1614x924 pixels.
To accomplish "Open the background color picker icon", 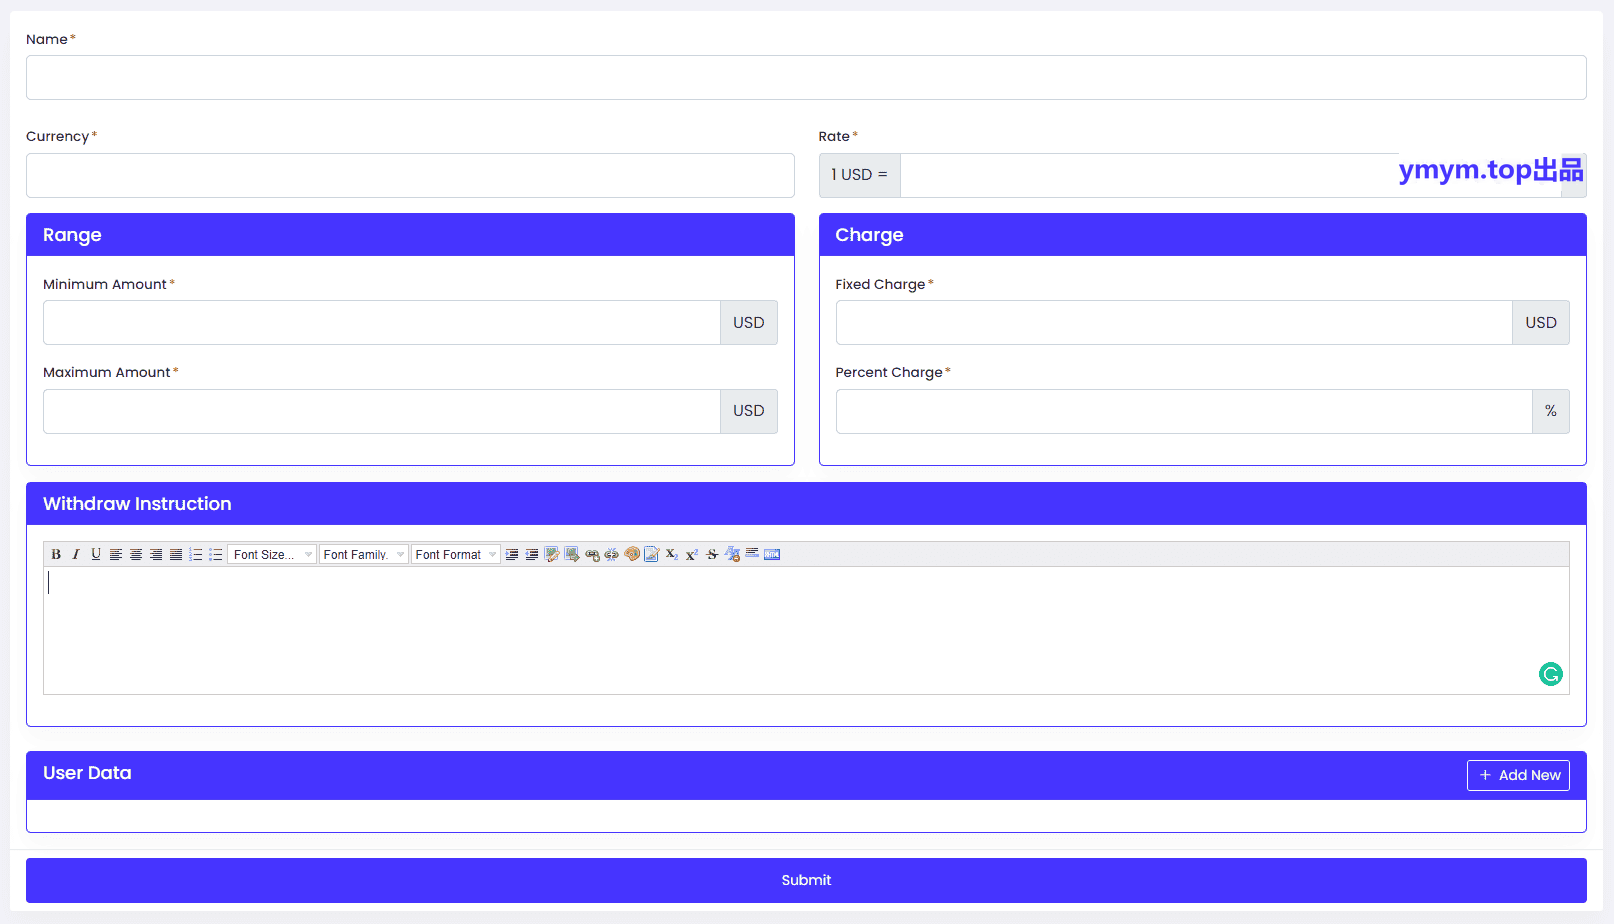I will click(652, 554).
